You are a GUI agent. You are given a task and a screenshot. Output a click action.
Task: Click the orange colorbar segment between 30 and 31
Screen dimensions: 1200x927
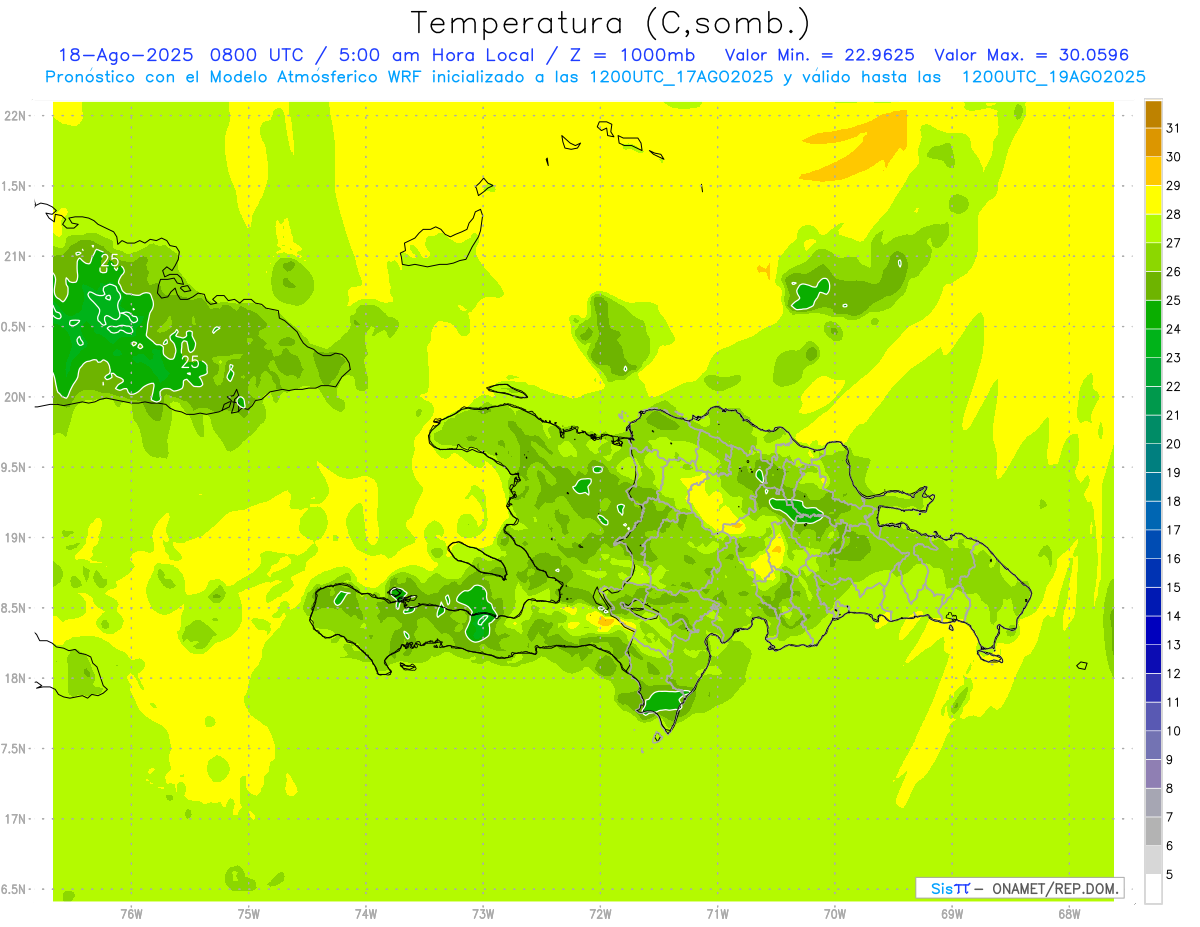coord(1153,142)
